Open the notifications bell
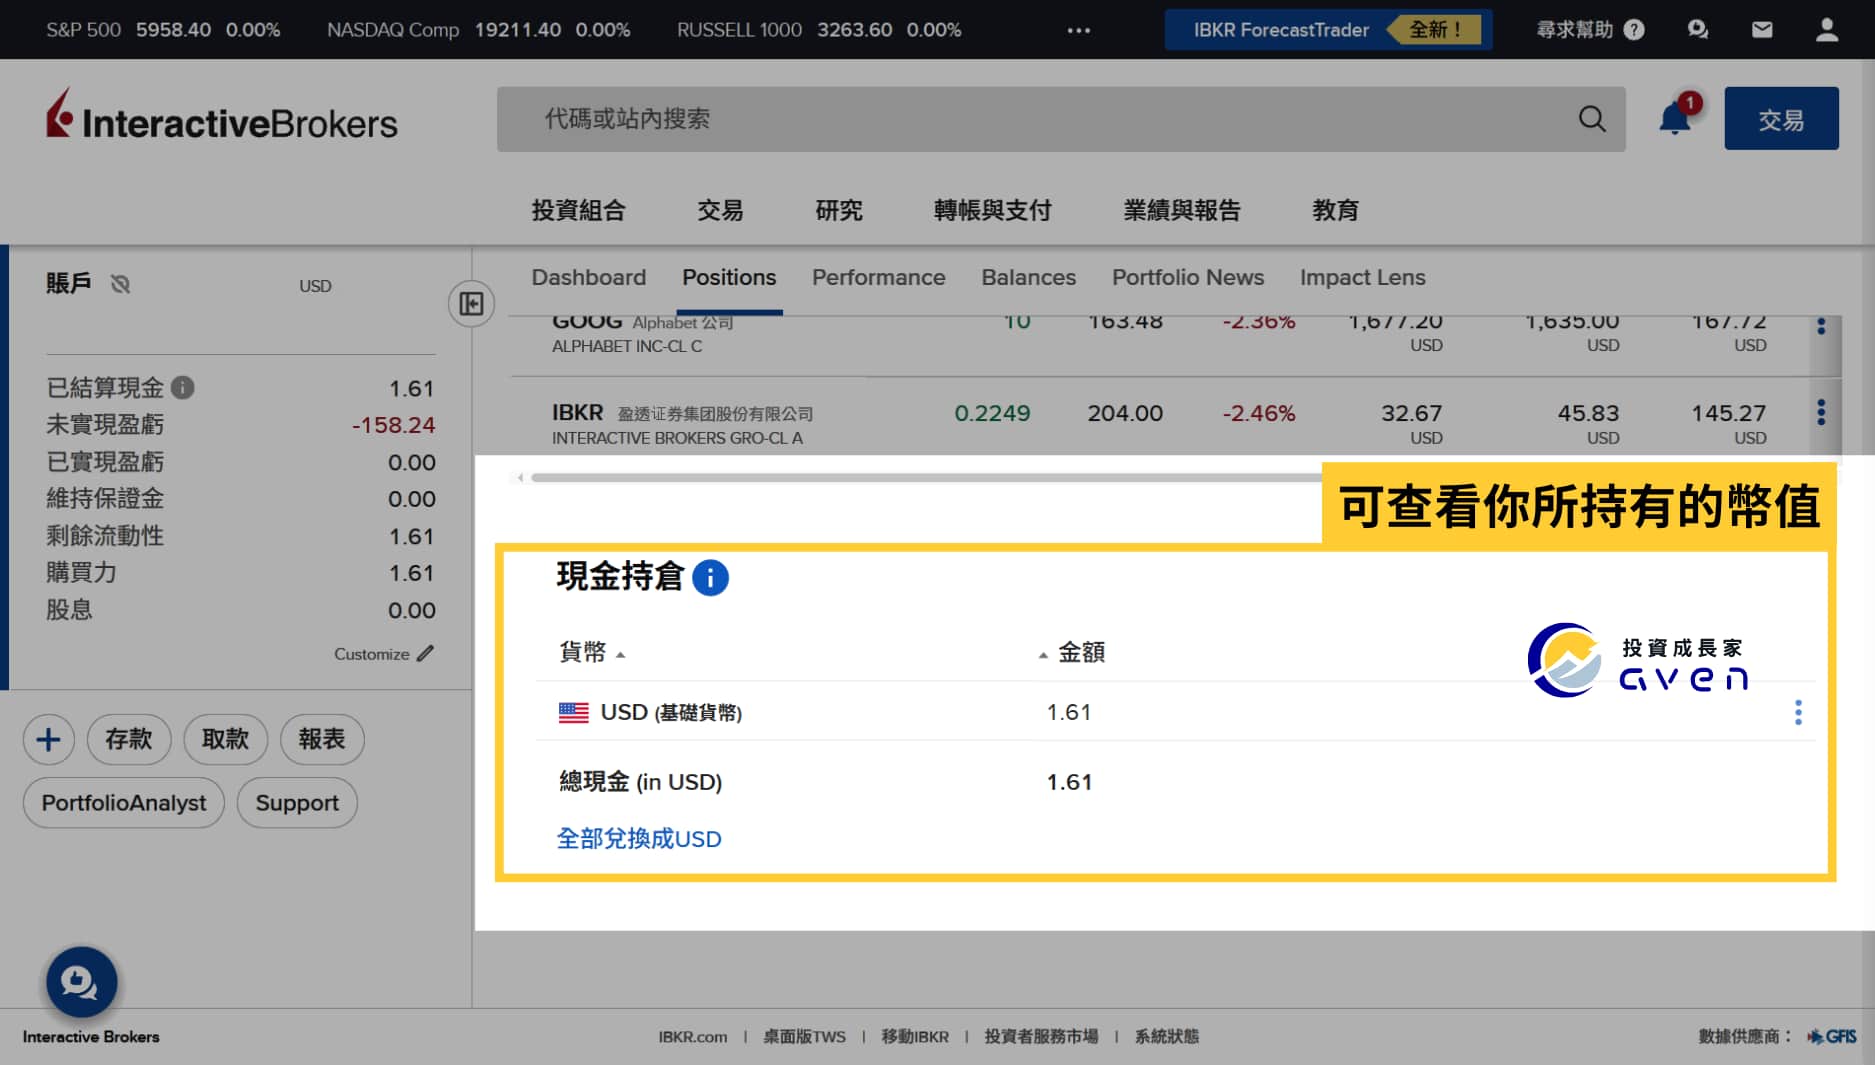Viewport: 1875px width, 1065px height. click(x=1676, y=118)
